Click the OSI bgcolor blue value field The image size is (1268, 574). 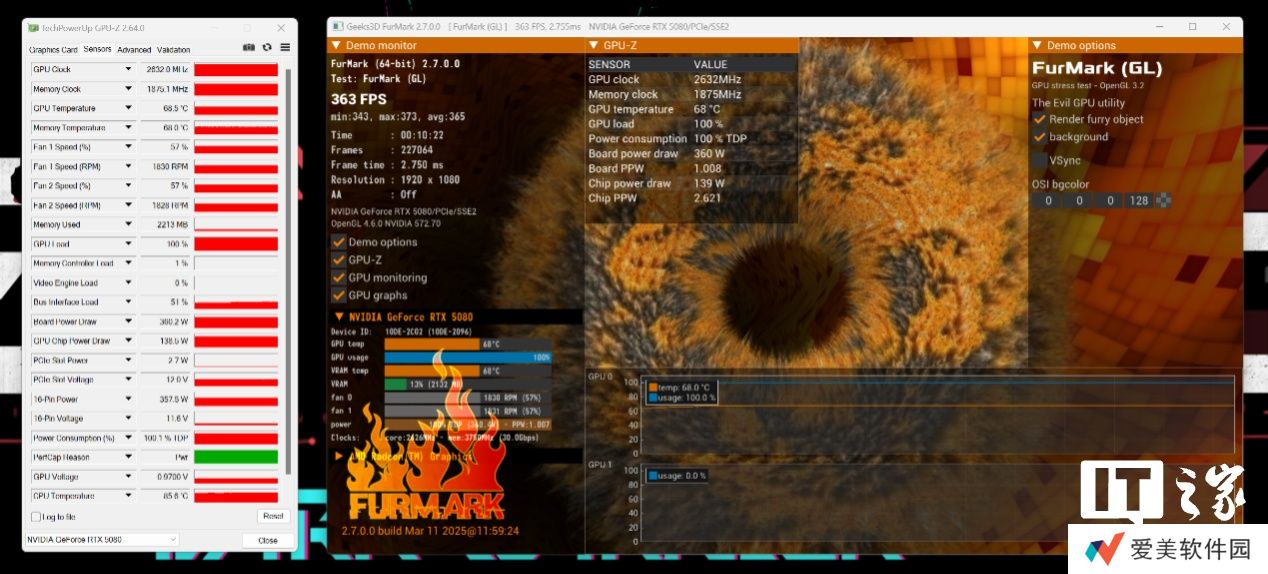click(x=1108, y=200)
